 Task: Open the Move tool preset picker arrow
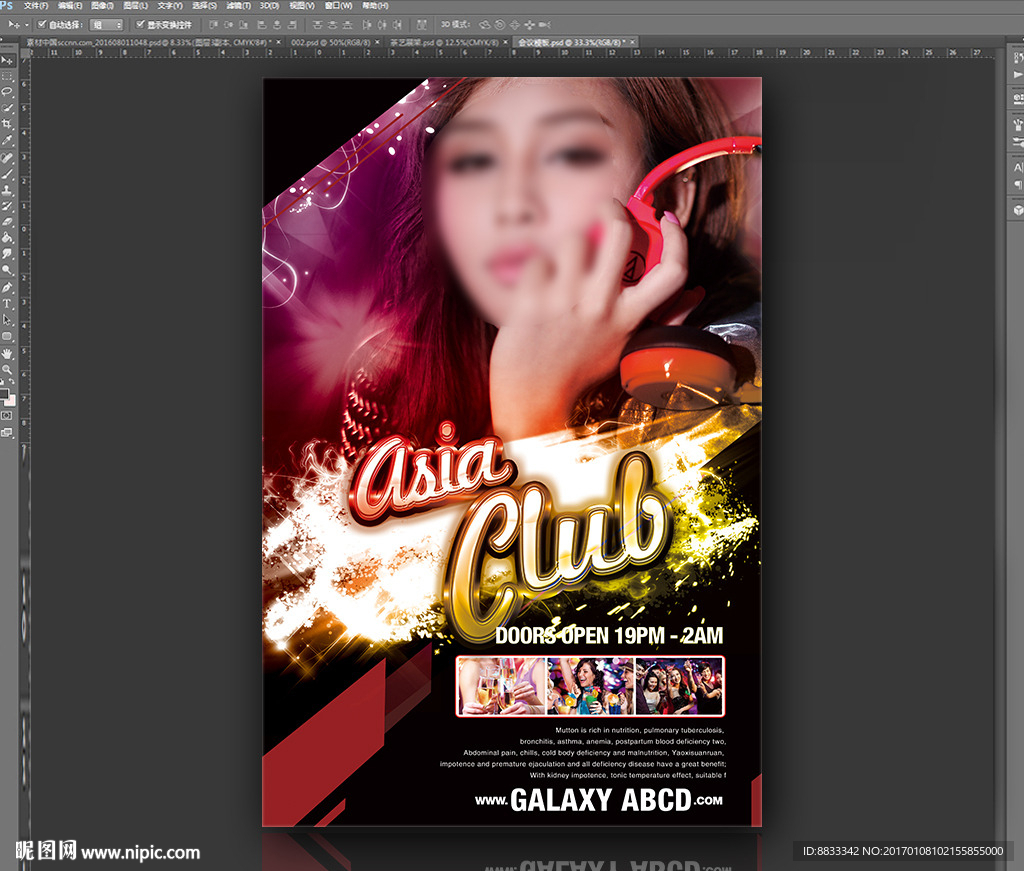click(x=26, y=25)
